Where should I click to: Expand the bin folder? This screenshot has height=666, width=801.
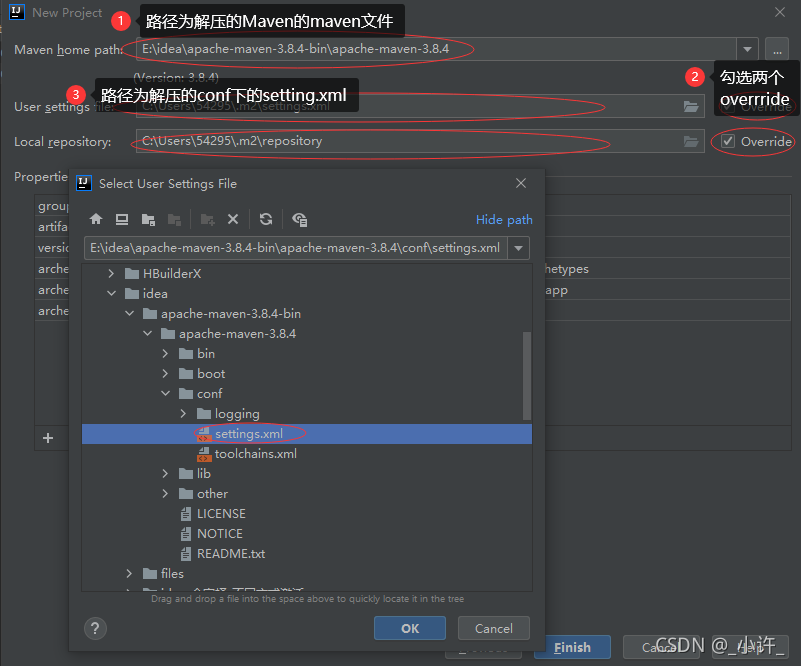pos(166,353)
